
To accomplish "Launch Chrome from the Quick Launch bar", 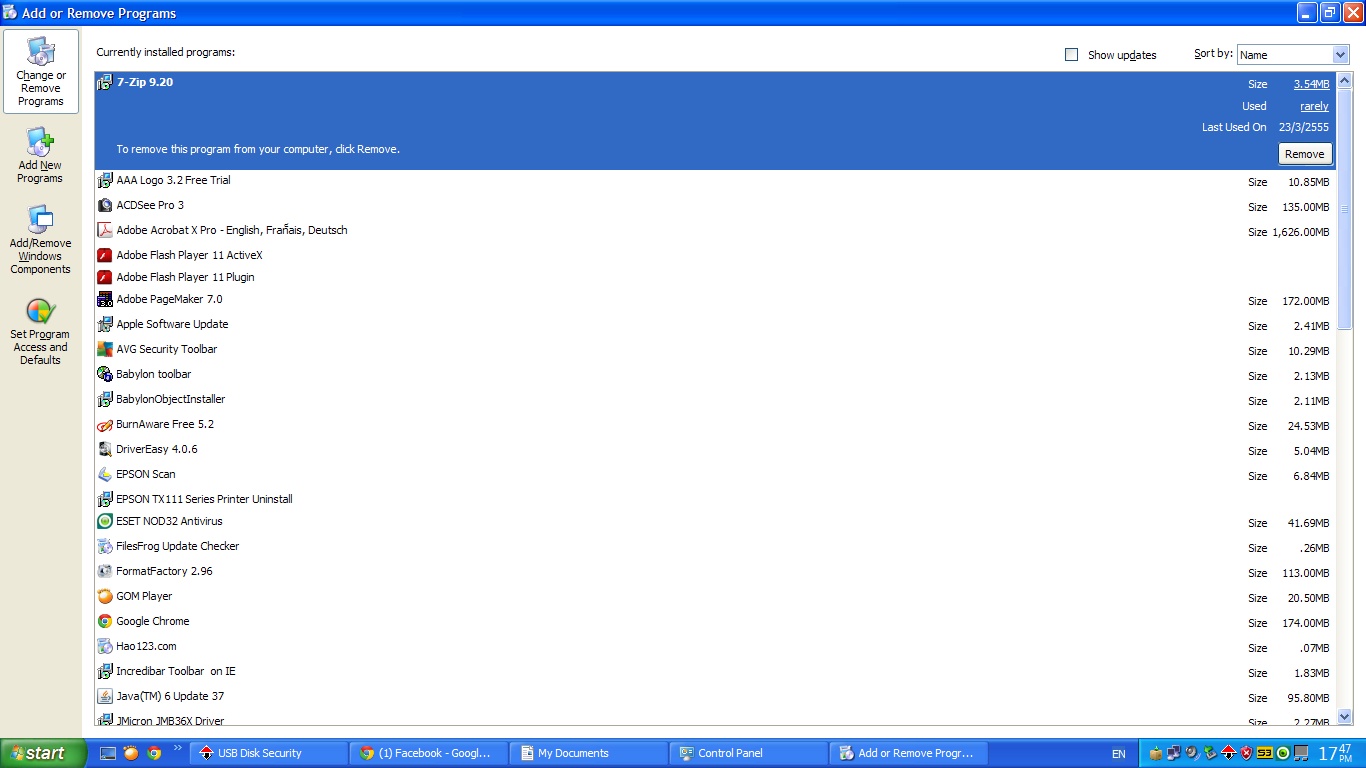I will pos(154,753).
